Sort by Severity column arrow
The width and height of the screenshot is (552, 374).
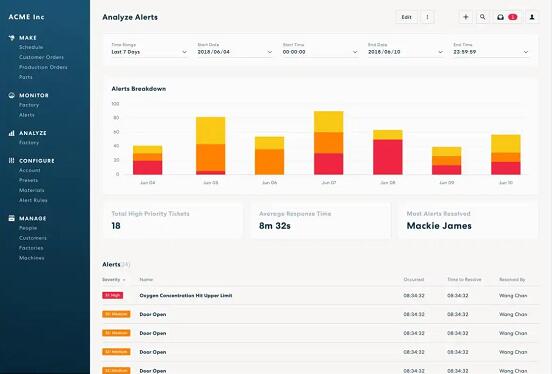pos(124,280)
